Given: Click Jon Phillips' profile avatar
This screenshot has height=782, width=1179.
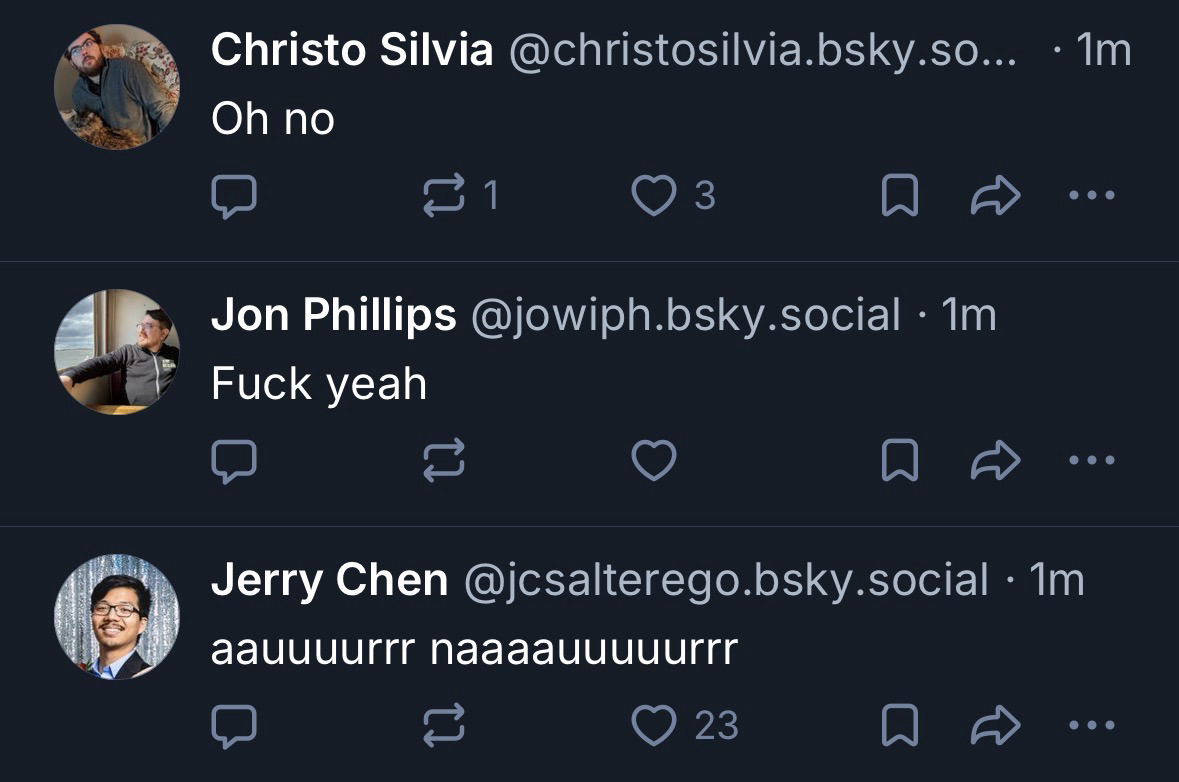Looking at the screenshot, I should pyautogui.click(x=117, y=352).
